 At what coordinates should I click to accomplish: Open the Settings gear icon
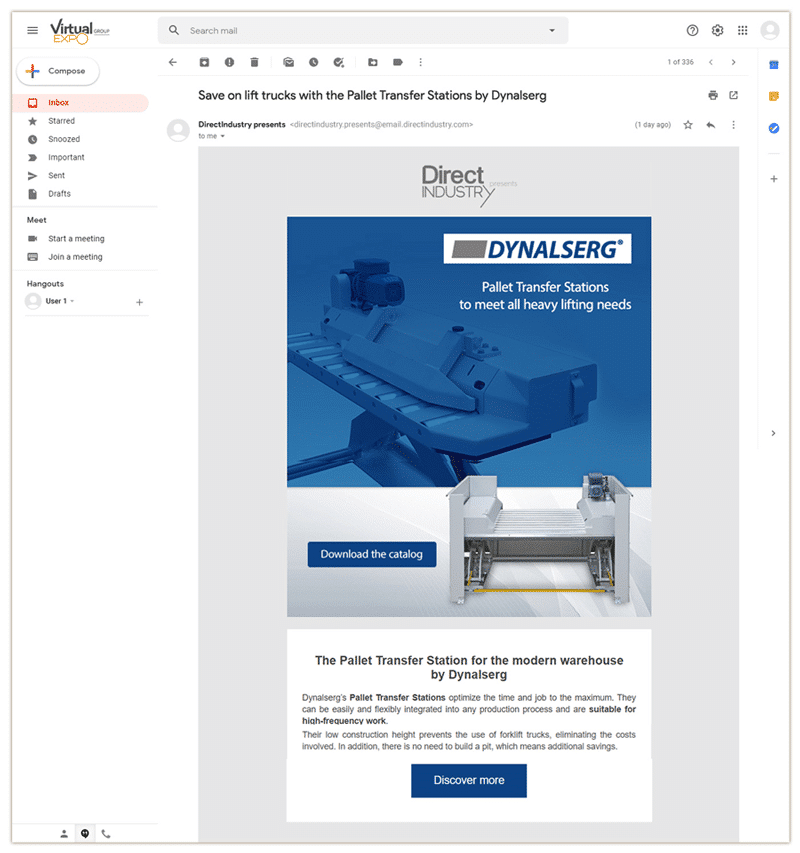717,30
